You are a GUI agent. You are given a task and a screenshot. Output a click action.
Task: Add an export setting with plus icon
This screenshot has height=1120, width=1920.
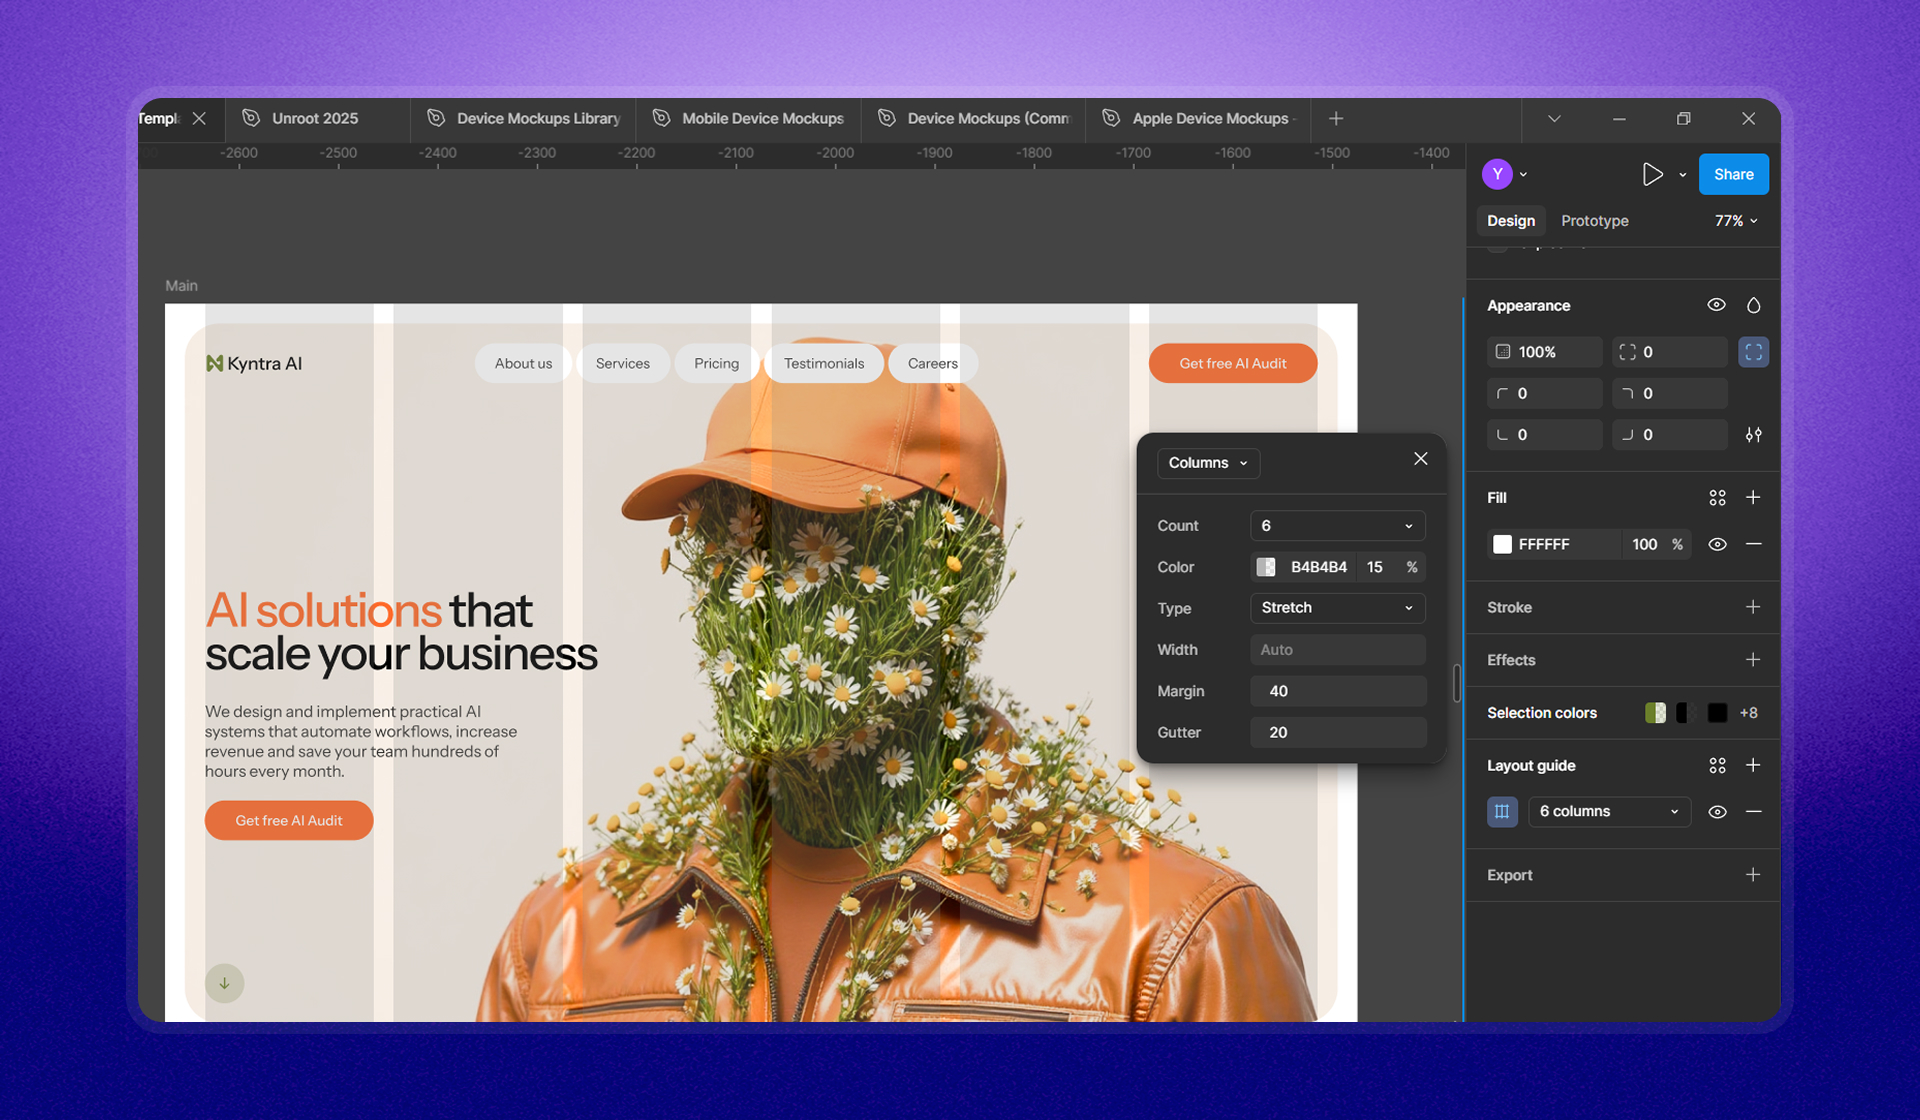point(1752,875)
